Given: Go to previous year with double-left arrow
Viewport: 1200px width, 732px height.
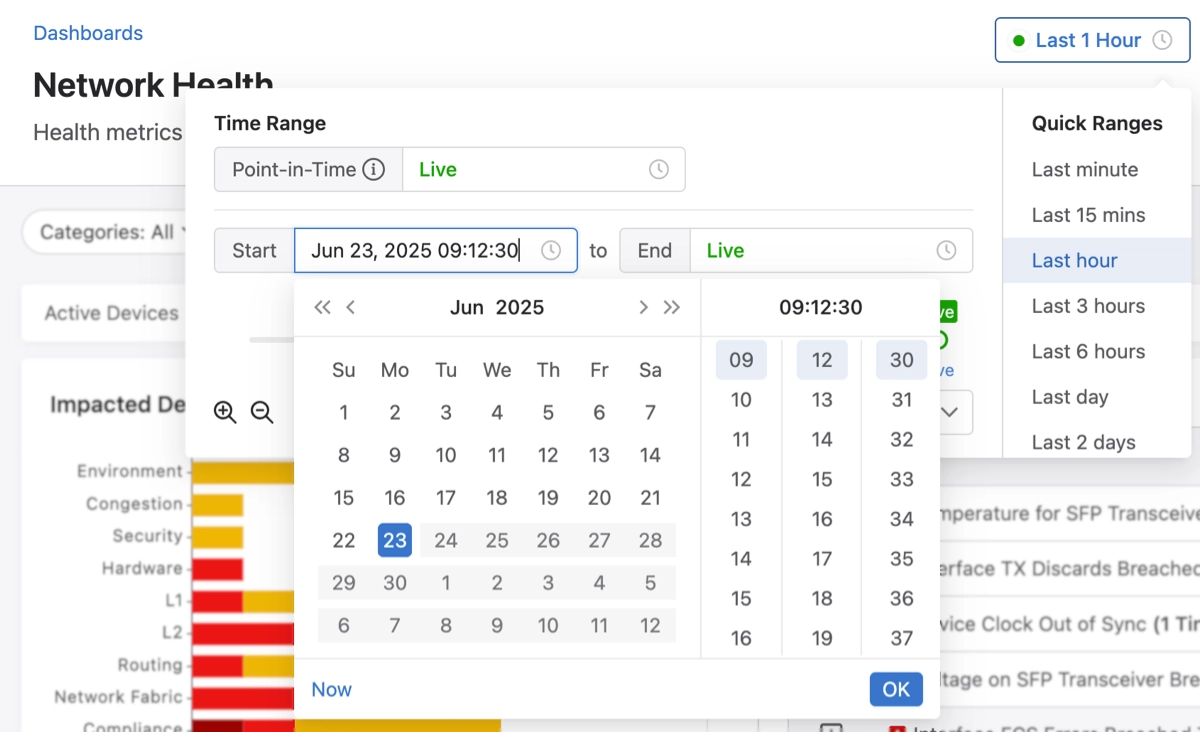Looking at the screenshot, I should tap(322, 307).
